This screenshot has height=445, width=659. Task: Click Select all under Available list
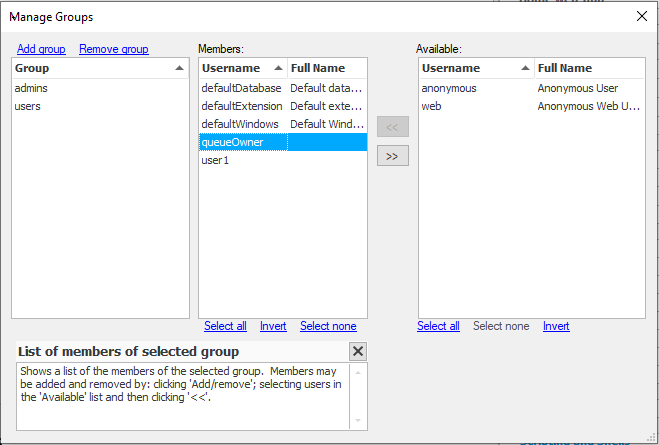point(438,326)
